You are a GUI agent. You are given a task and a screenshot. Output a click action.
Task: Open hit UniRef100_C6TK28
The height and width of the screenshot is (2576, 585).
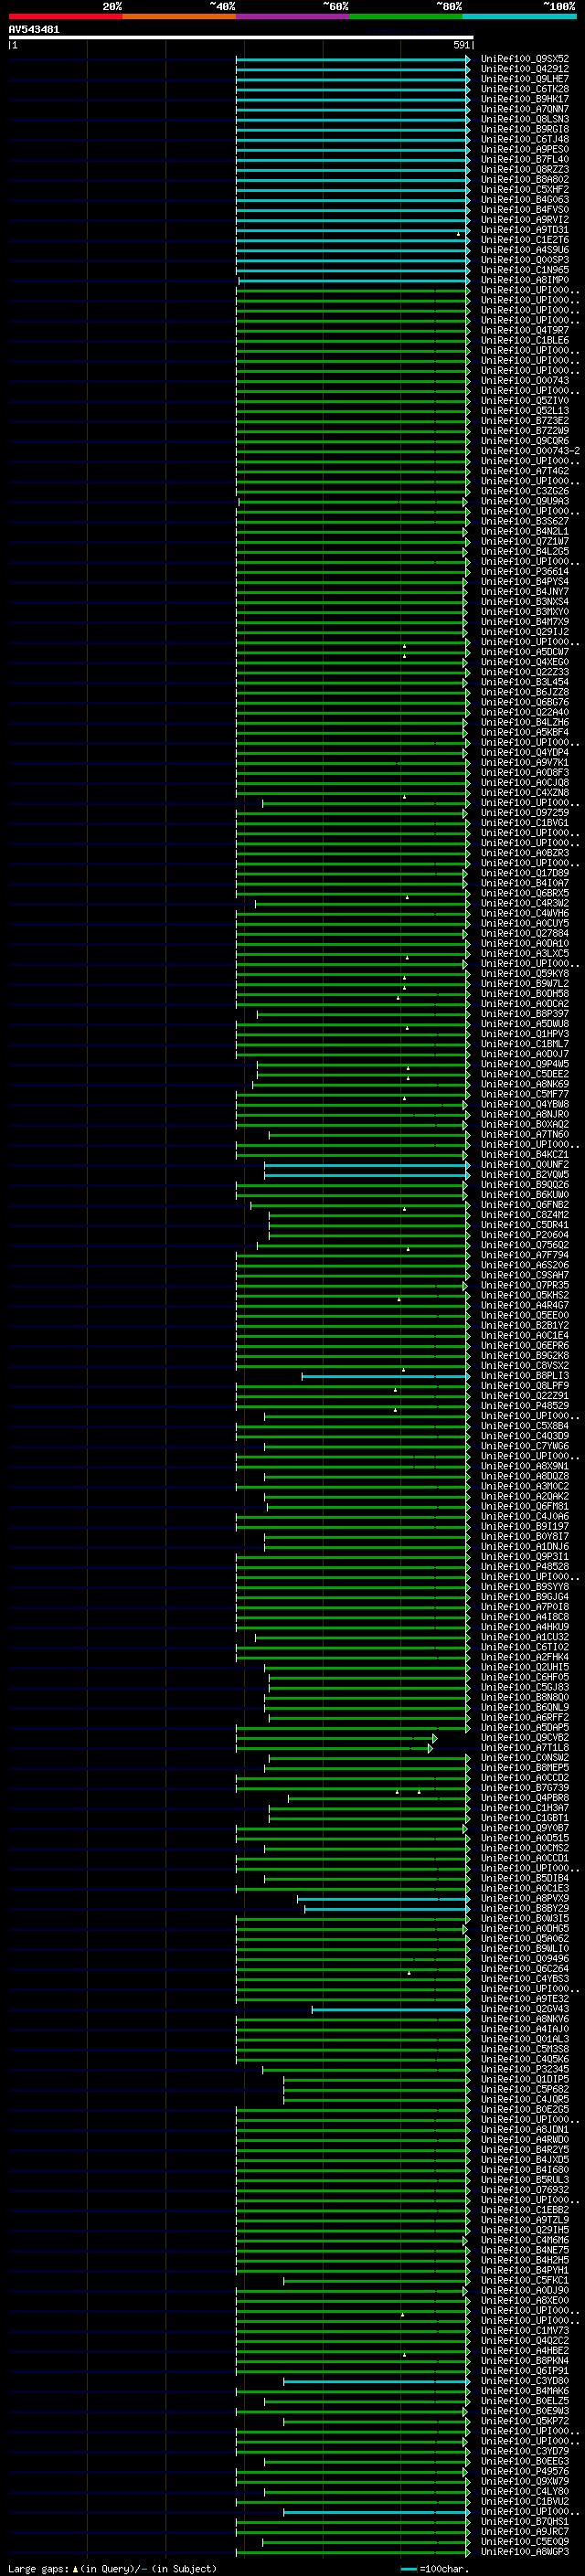525,89
